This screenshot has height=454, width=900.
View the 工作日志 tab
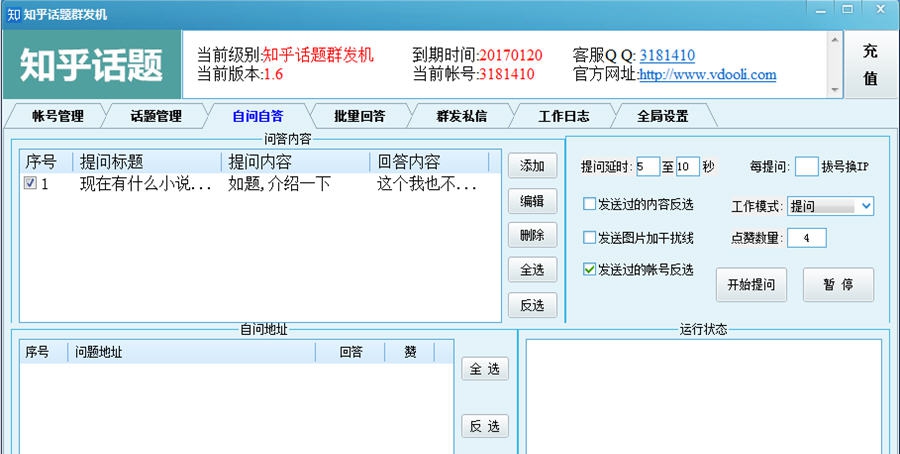point(563,116)
